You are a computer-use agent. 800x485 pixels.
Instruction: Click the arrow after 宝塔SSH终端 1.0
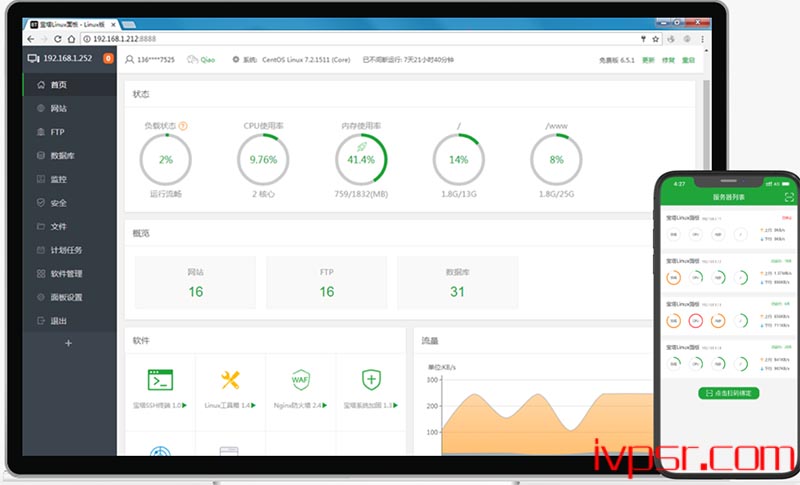coord(185,405)
